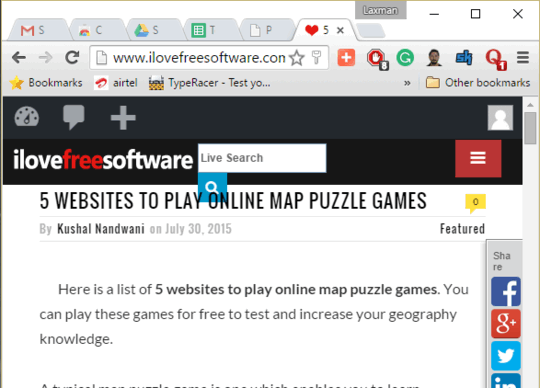This screenshot has width=540, height=388.
Task: Click the Grammarly extension icon
Action: pyautogui.click(x=405, y=57)
